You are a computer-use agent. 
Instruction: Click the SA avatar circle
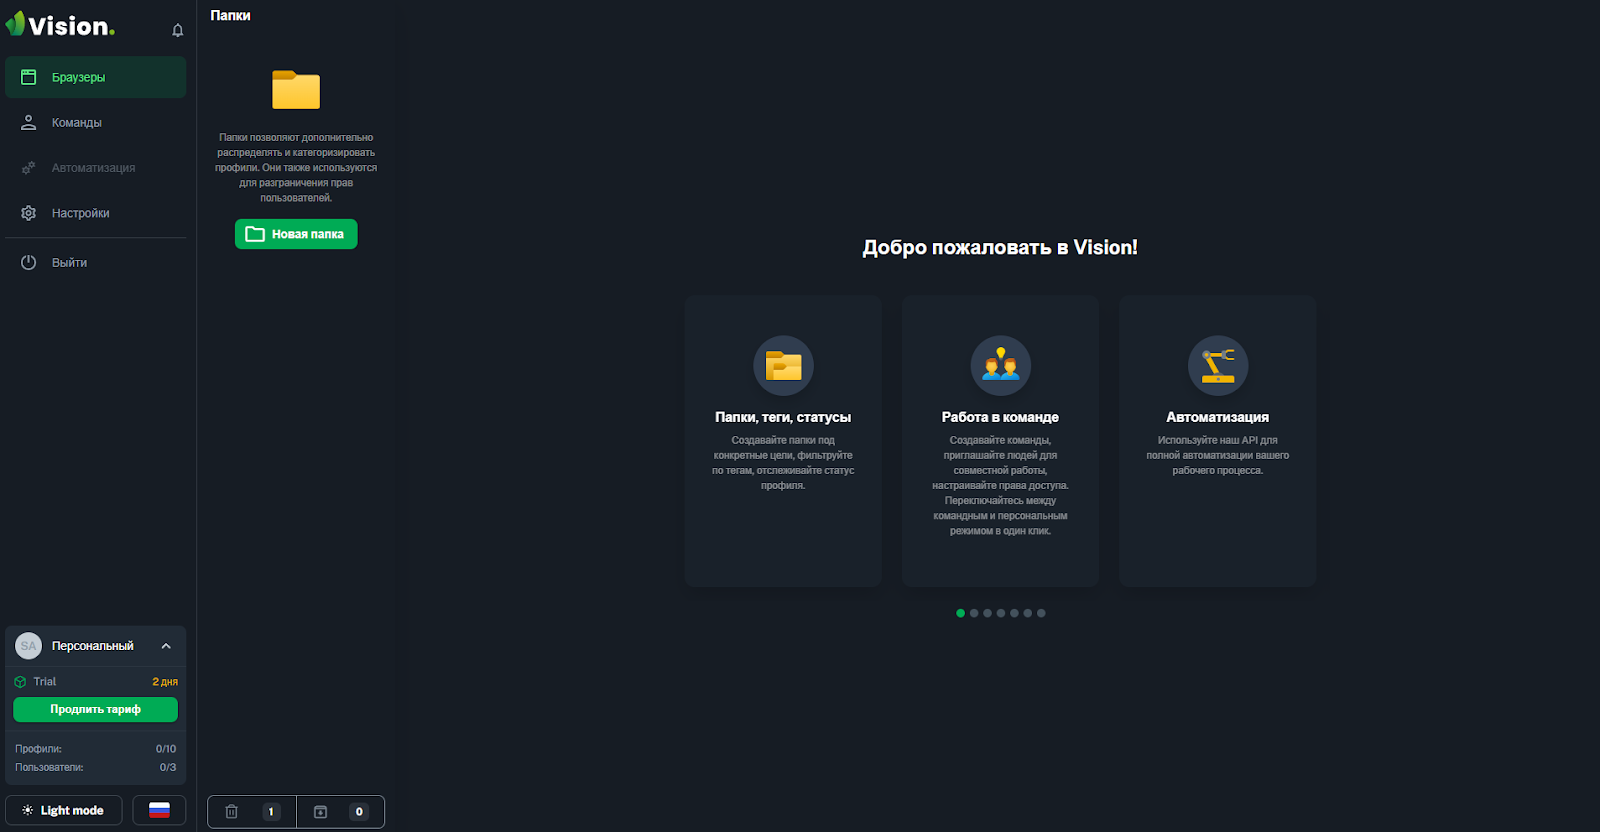tap(29, 646)
